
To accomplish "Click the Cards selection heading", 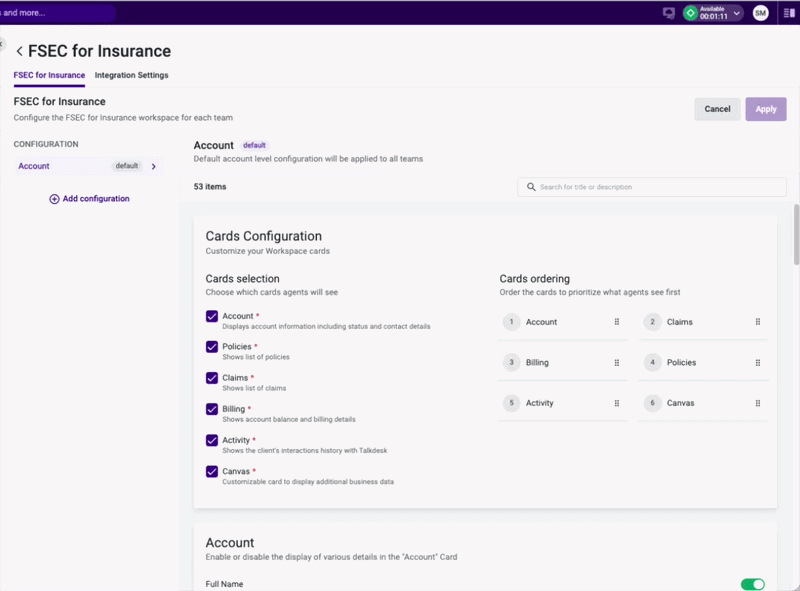I will point(242,279).
